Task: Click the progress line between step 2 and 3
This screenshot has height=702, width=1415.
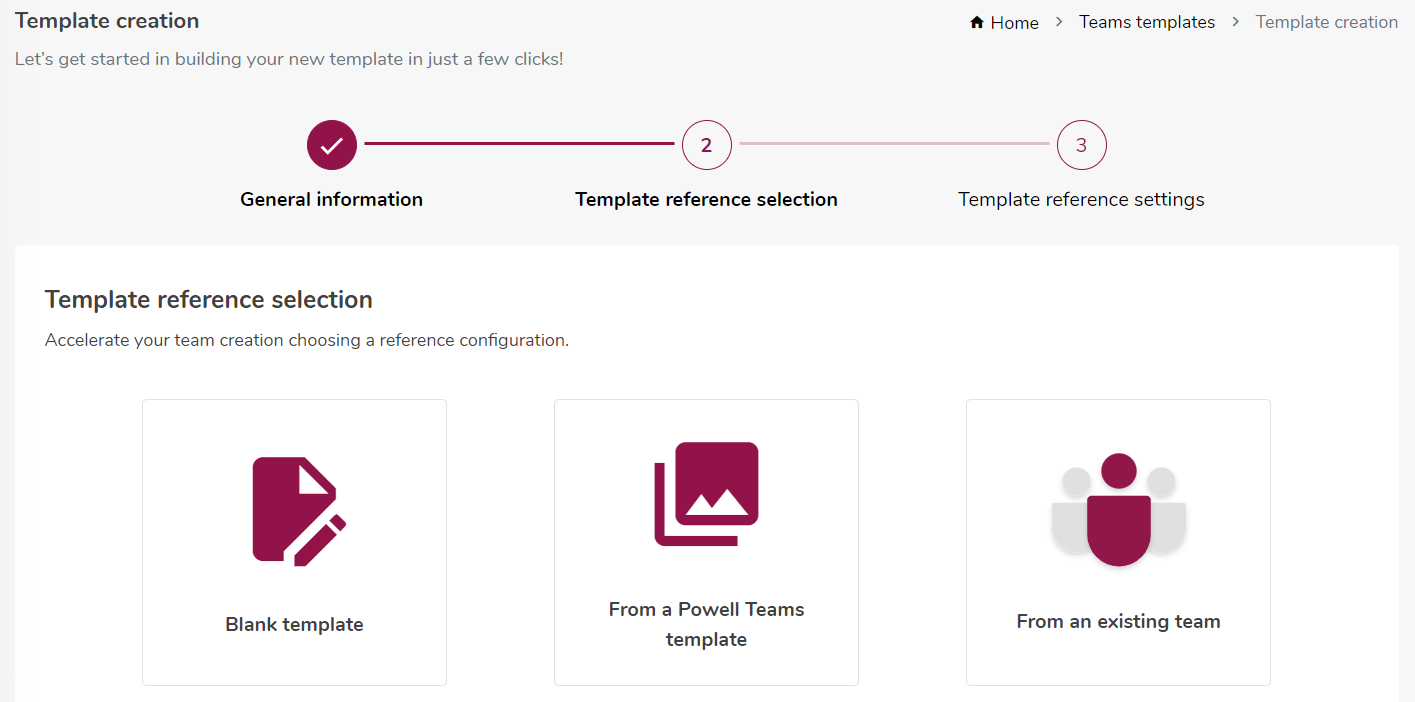Action: point(894,144)
